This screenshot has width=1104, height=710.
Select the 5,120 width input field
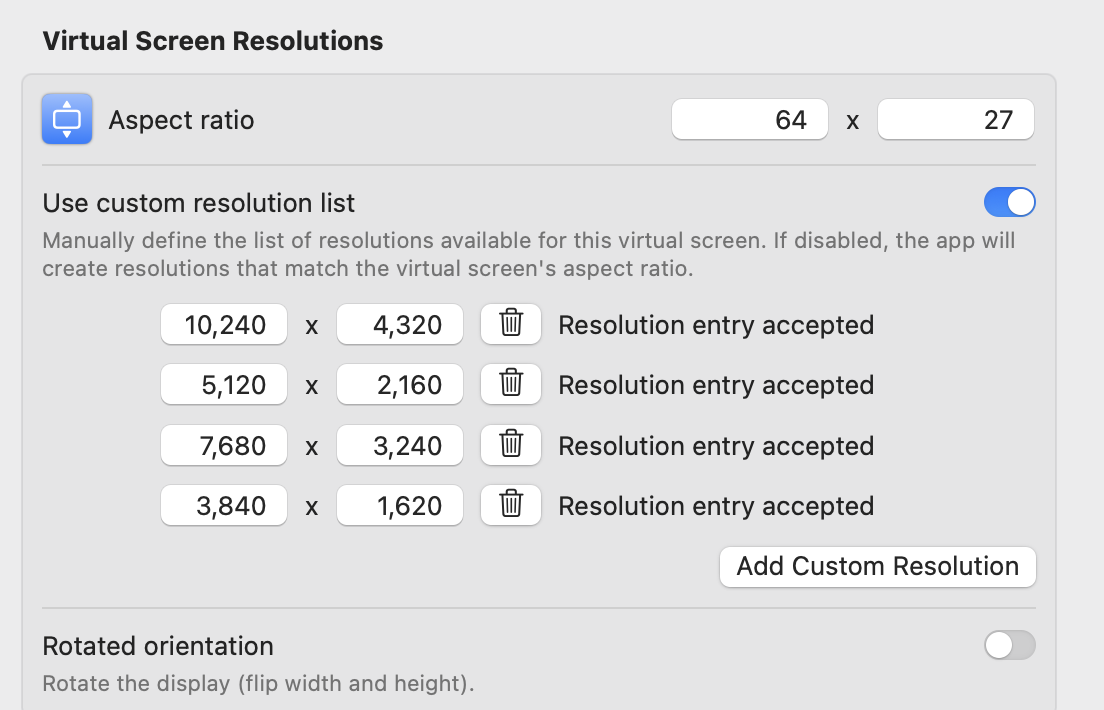pyautogui.click(x=224, y=385)
